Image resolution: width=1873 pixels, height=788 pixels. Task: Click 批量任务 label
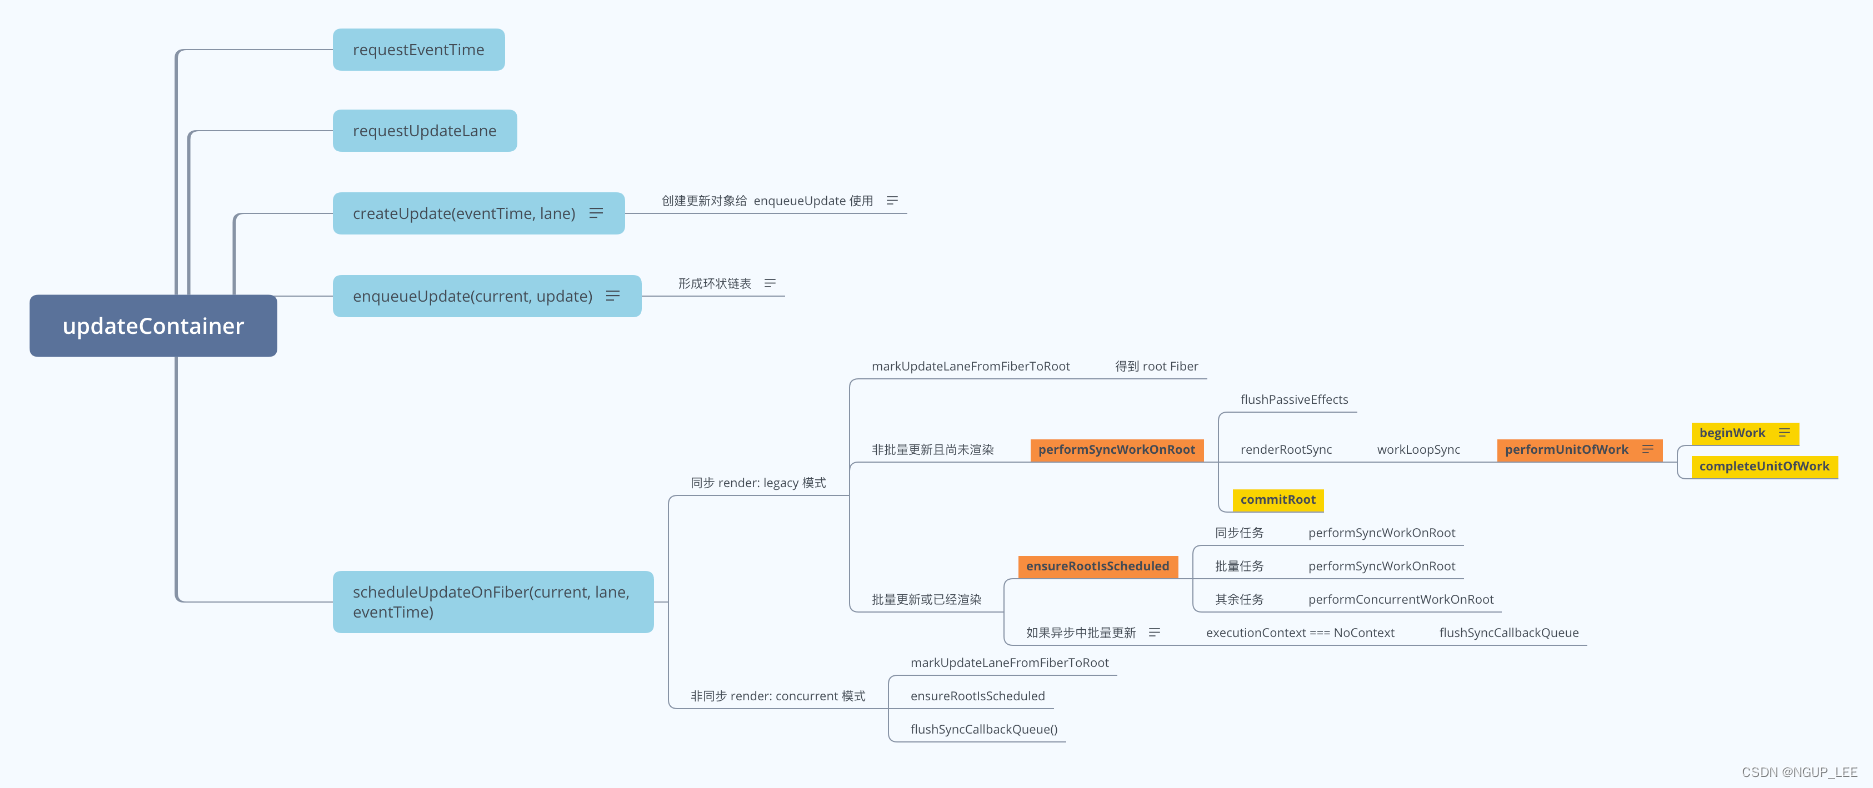click(1239, 566)
